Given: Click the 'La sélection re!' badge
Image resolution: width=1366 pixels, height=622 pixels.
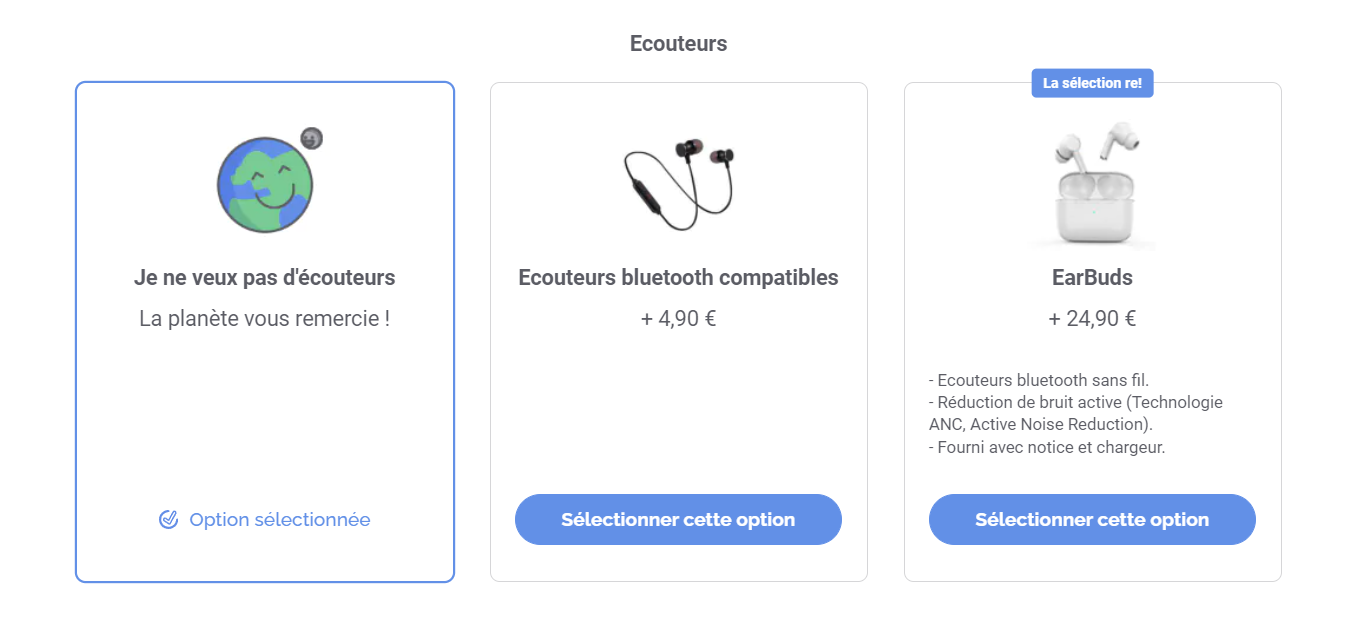Looking at the screenshot, I should [x=1092, y=83].
